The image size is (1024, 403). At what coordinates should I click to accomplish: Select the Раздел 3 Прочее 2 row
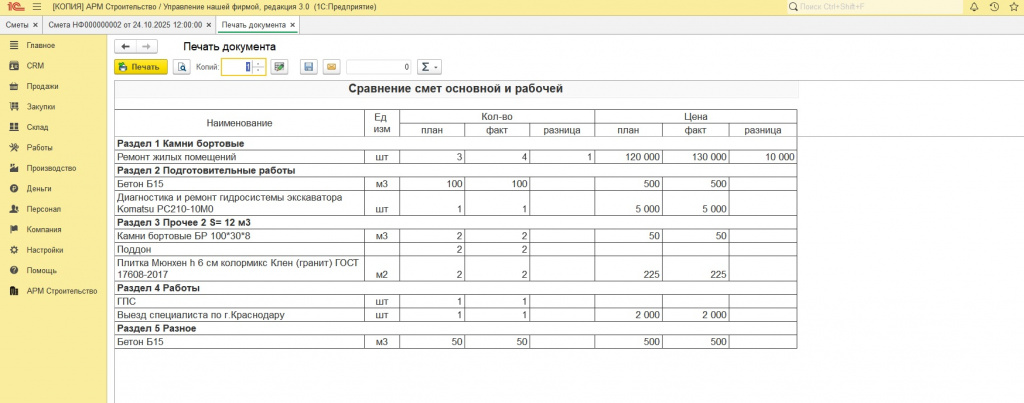[456, 223]
